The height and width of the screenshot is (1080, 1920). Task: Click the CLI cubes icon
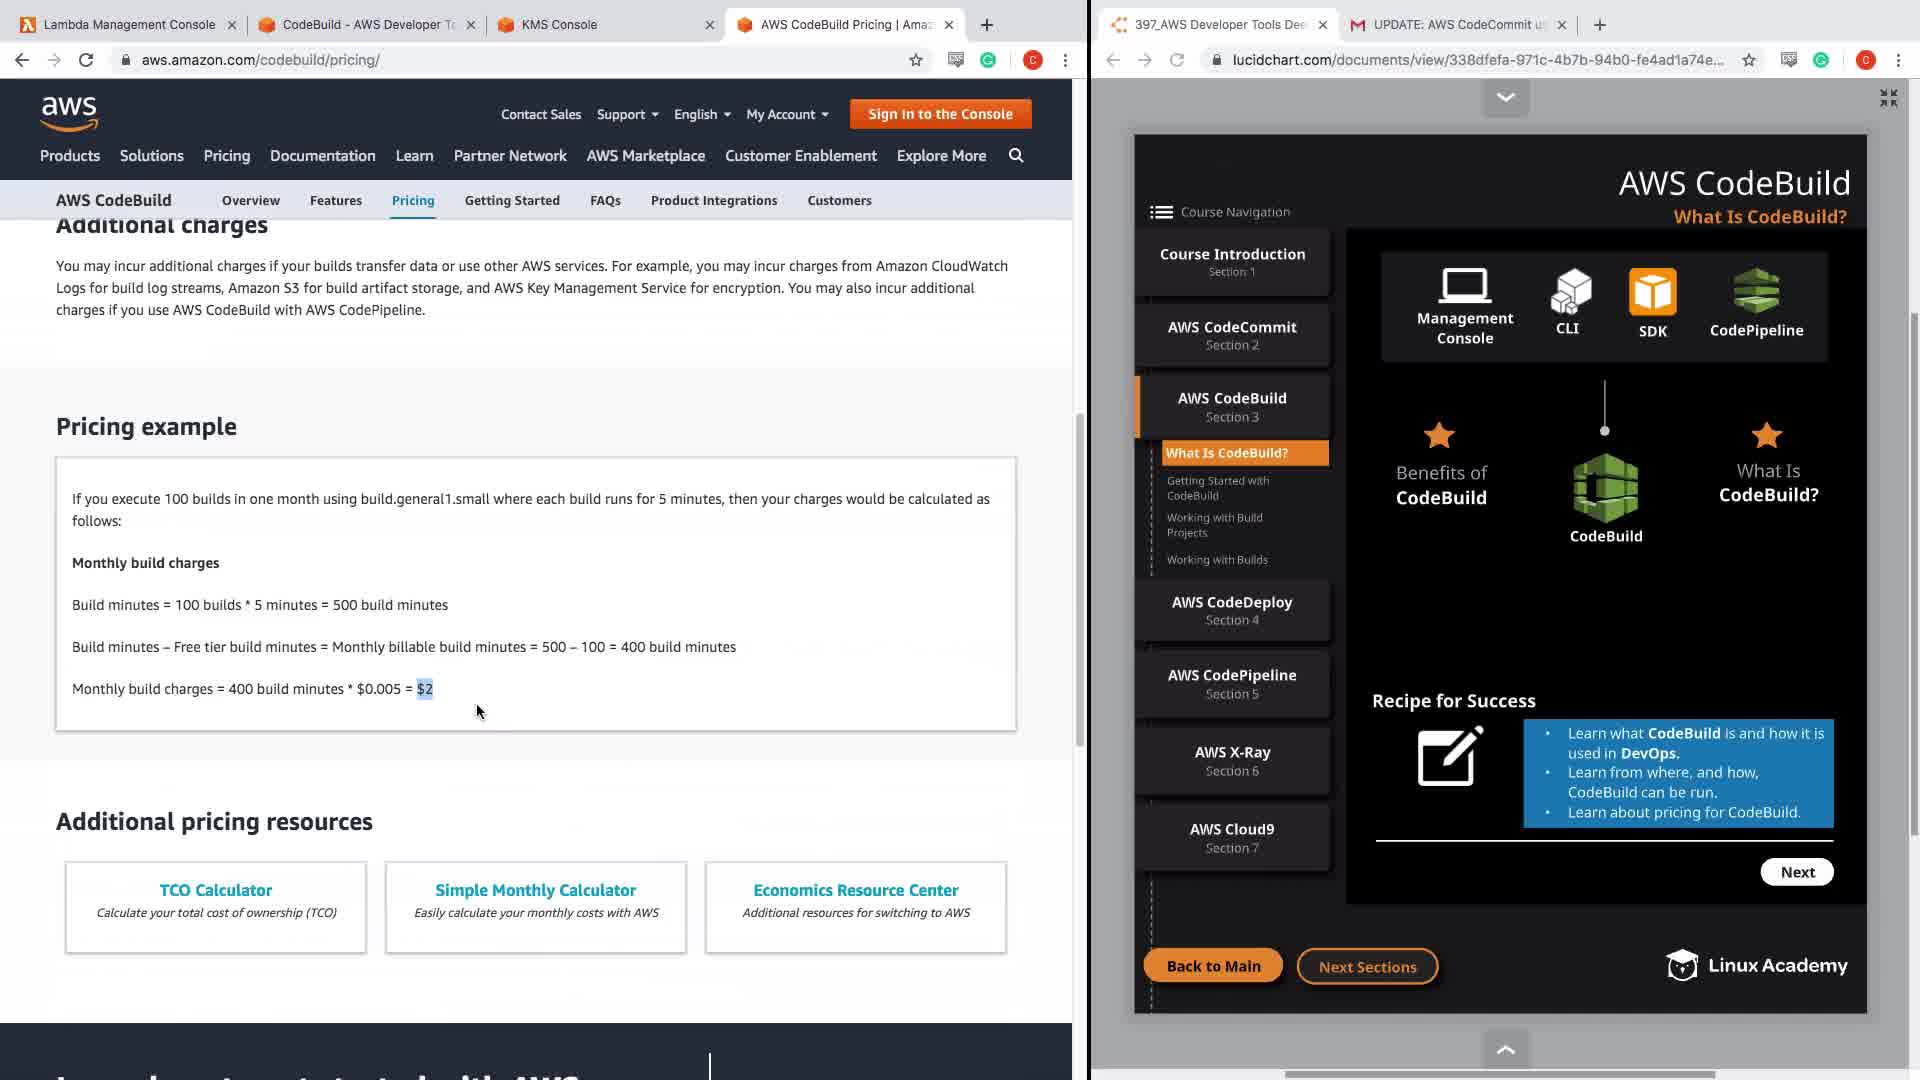tap(1570, 292)
